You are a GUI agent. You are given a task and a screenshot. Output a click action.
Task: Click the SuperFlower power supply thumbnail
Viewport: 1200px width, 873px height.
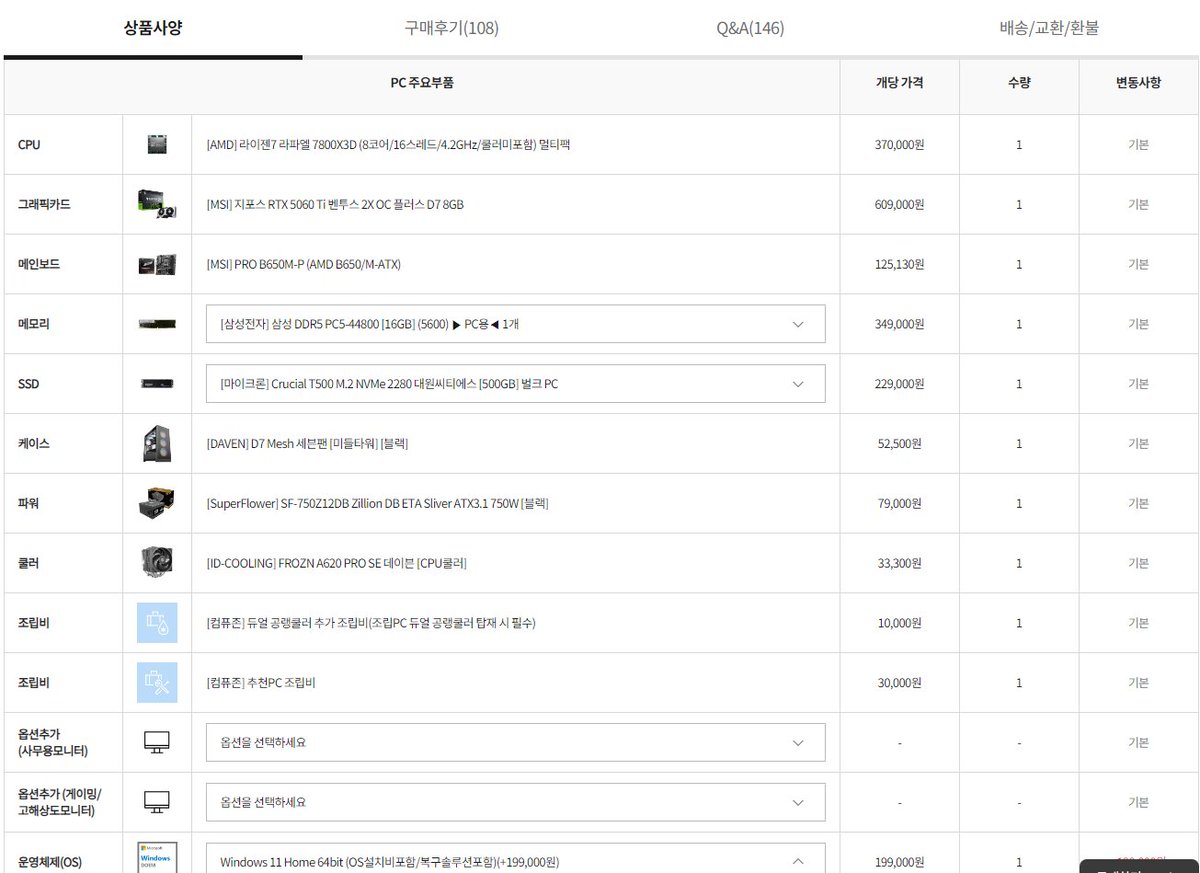[x=157, y=503]
